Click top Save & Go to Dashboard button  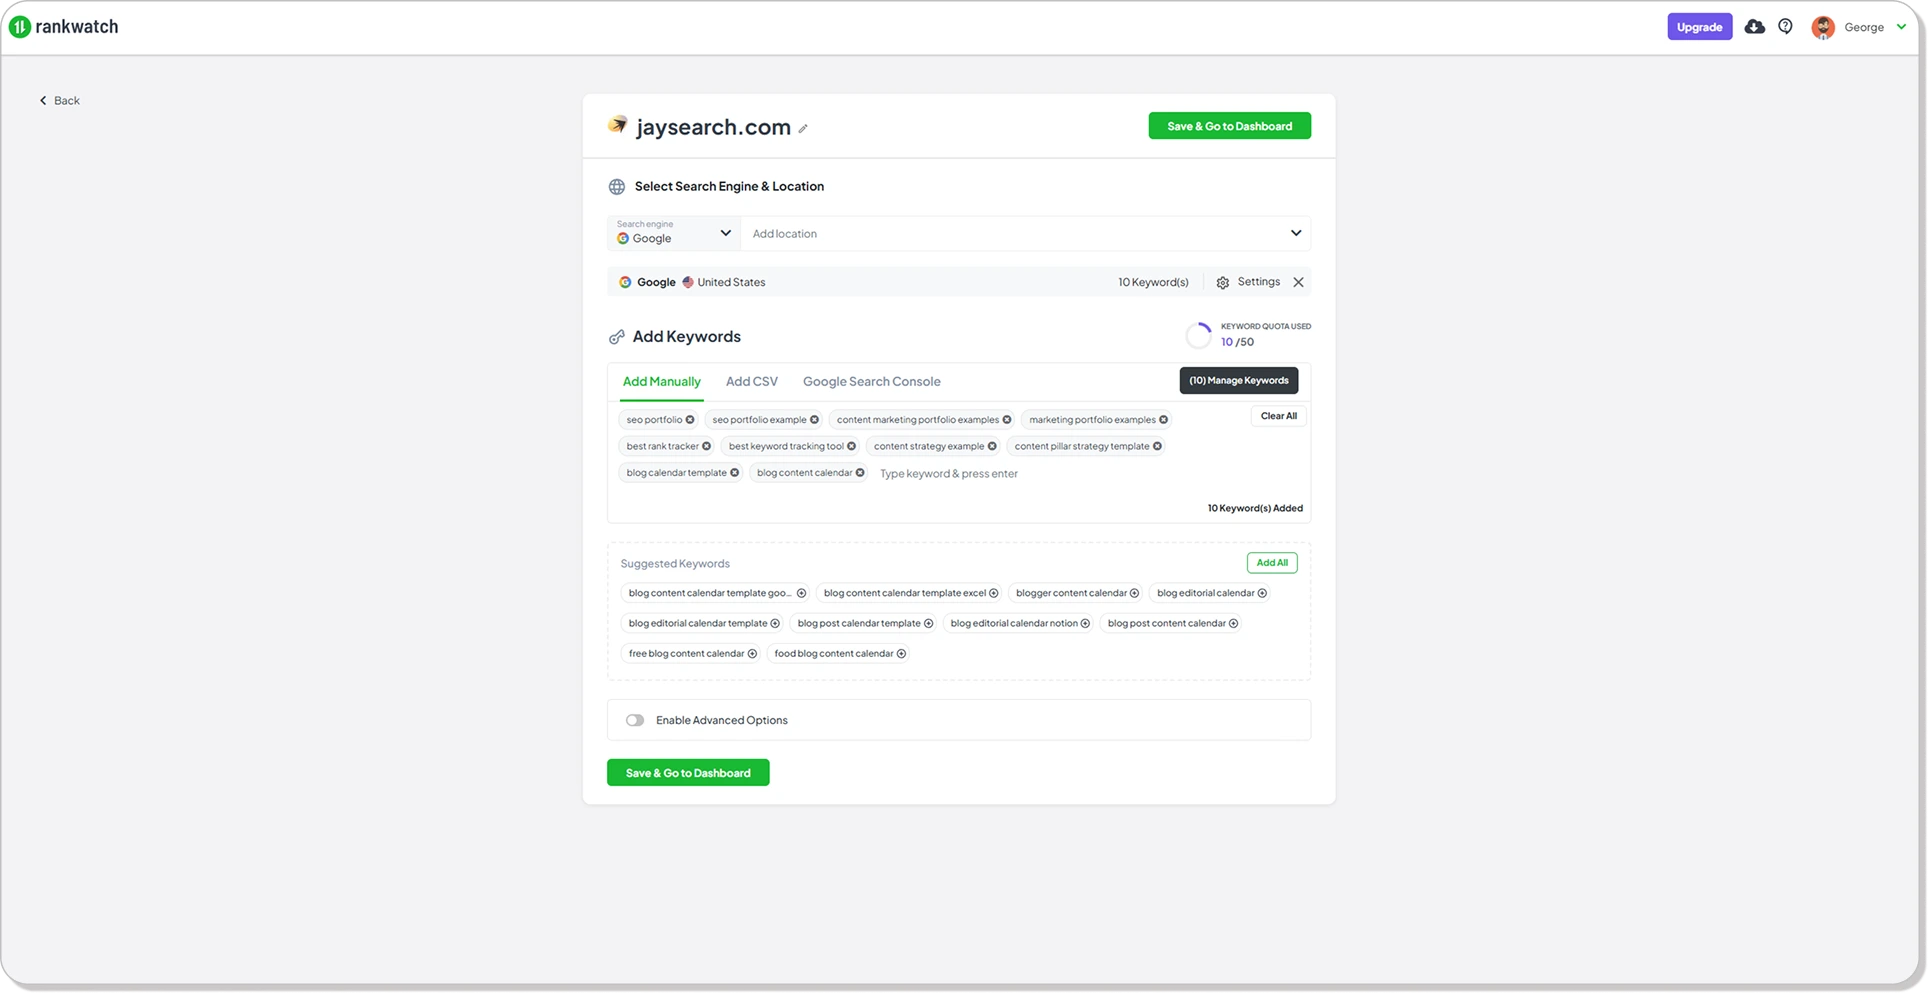1229,126
